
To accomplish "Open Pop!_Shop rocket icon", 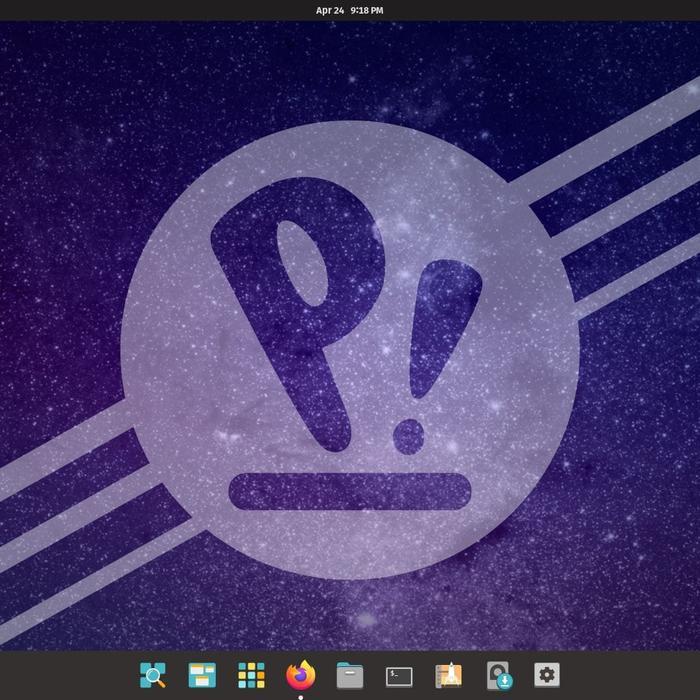I will [449, 675].
